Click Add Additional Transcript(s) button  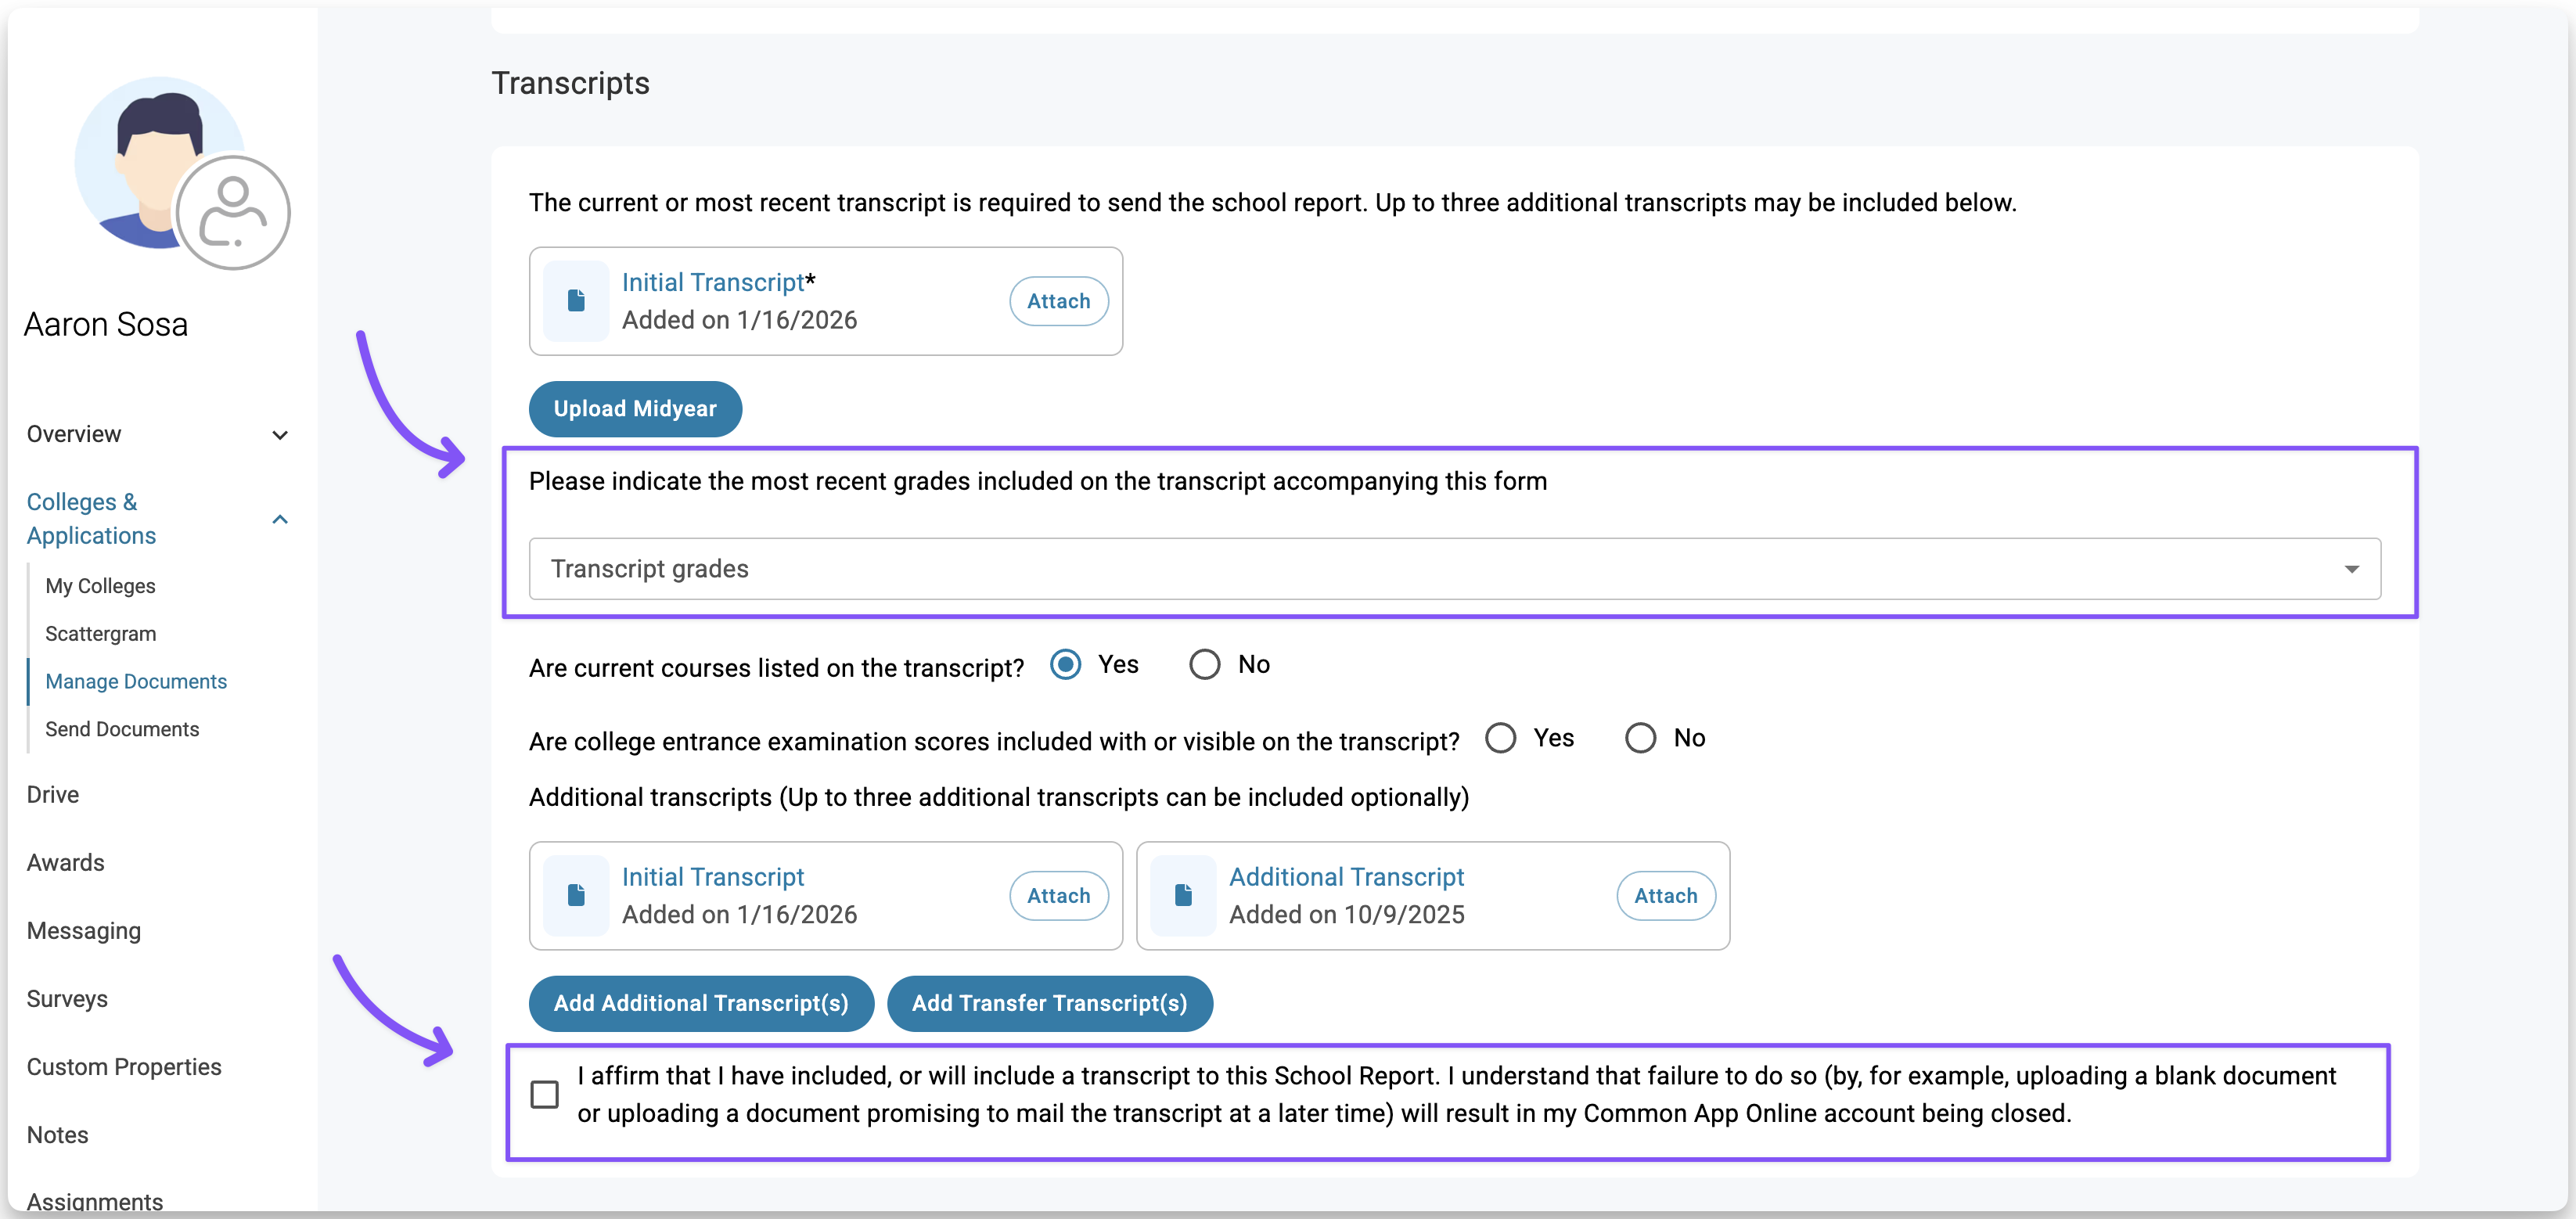pos(700,1003)
